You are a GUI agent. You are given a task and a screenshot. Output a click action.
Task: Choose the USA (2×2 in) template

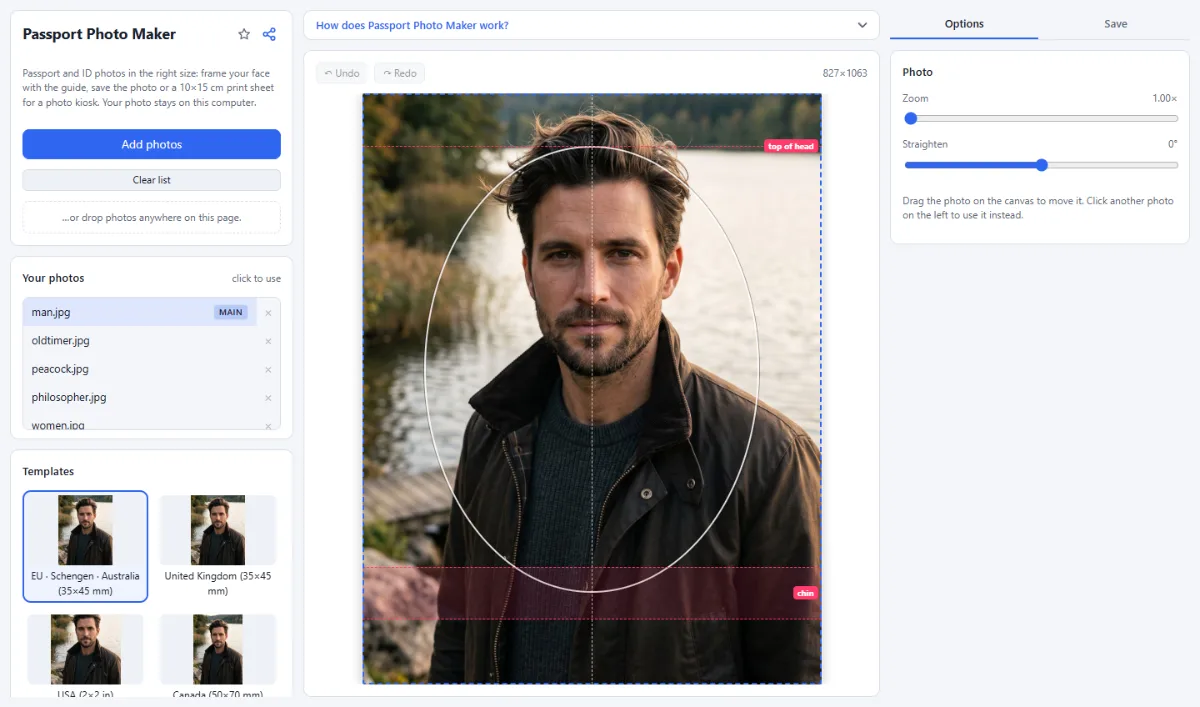[85, 656]
